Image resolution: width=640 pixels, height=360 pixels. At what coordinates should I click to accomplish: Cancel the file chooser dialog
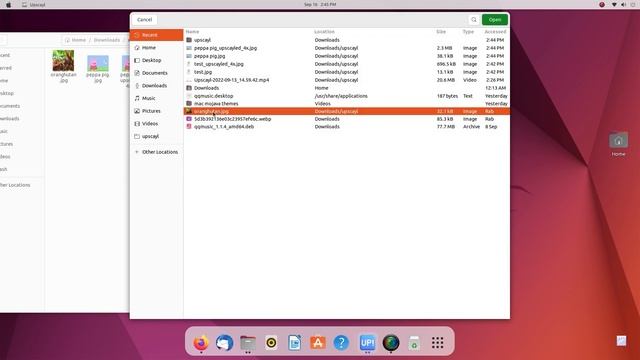pyautogui.click(x=144, y=20)
